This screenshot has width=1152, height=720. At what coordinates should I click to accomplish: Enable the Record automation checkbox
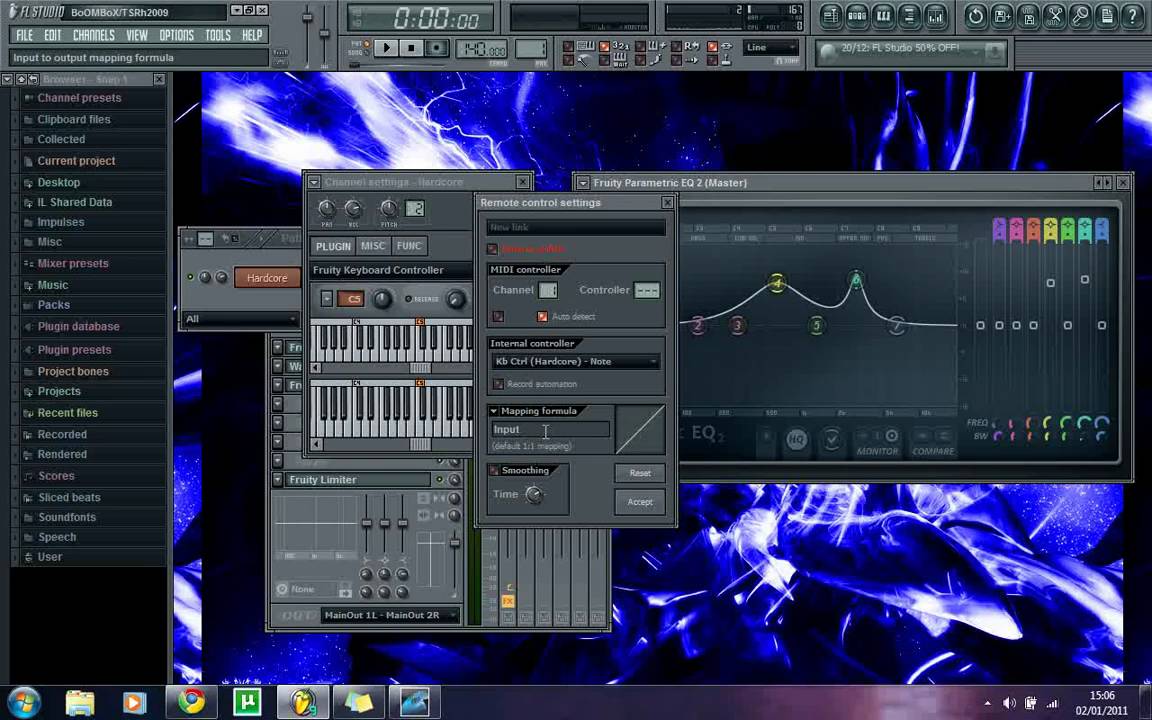coord(498,384)
